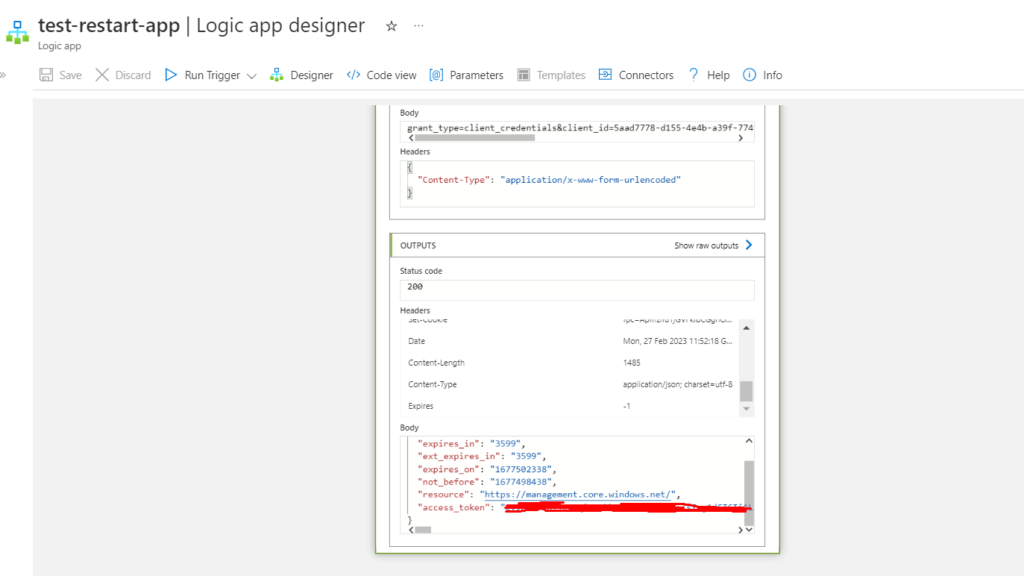The height and width of the screenshot is (576, 1024).
Task: Open the Help toolbar item
Action: 709,75
